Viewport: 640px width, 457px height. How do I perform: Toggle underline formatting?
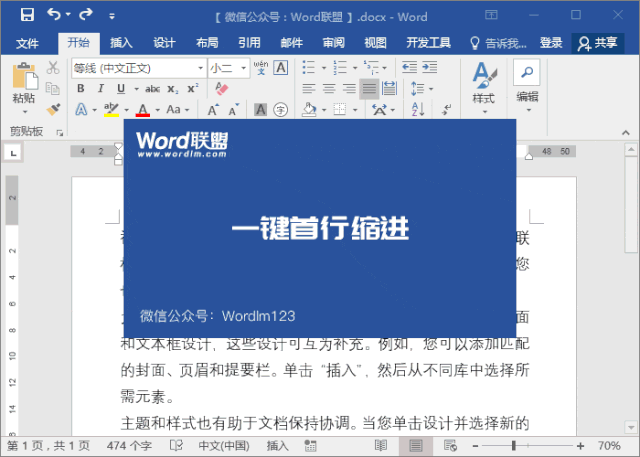click(x=121, y=88)
